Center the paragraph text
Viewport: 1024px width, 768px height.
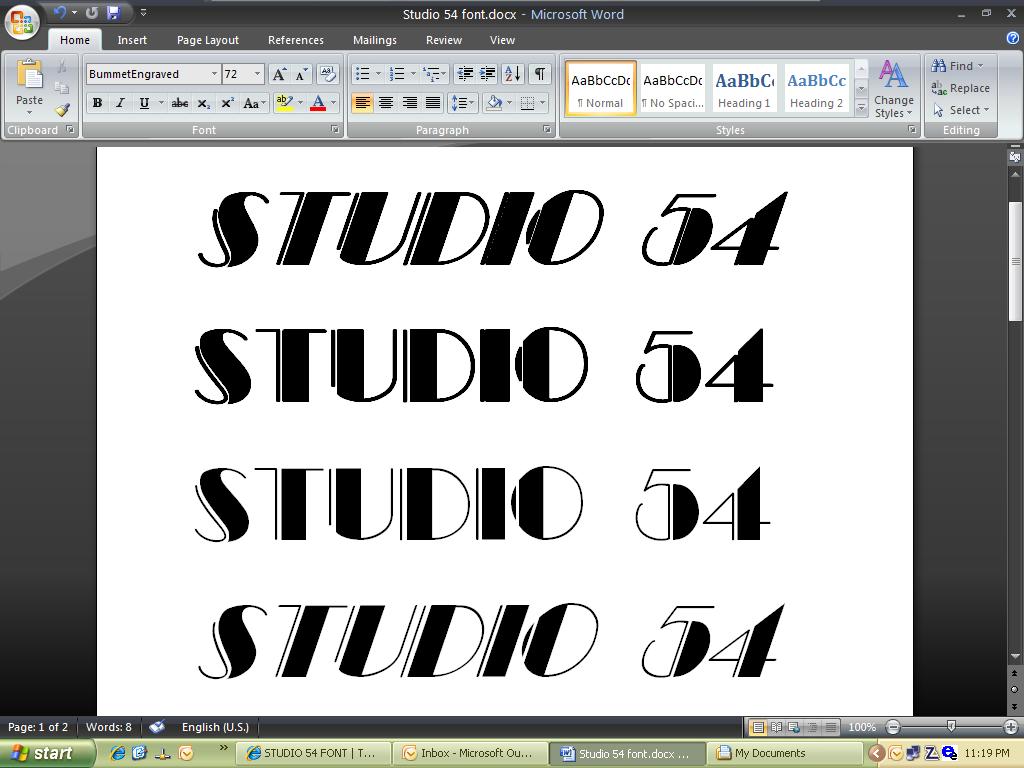386,103
